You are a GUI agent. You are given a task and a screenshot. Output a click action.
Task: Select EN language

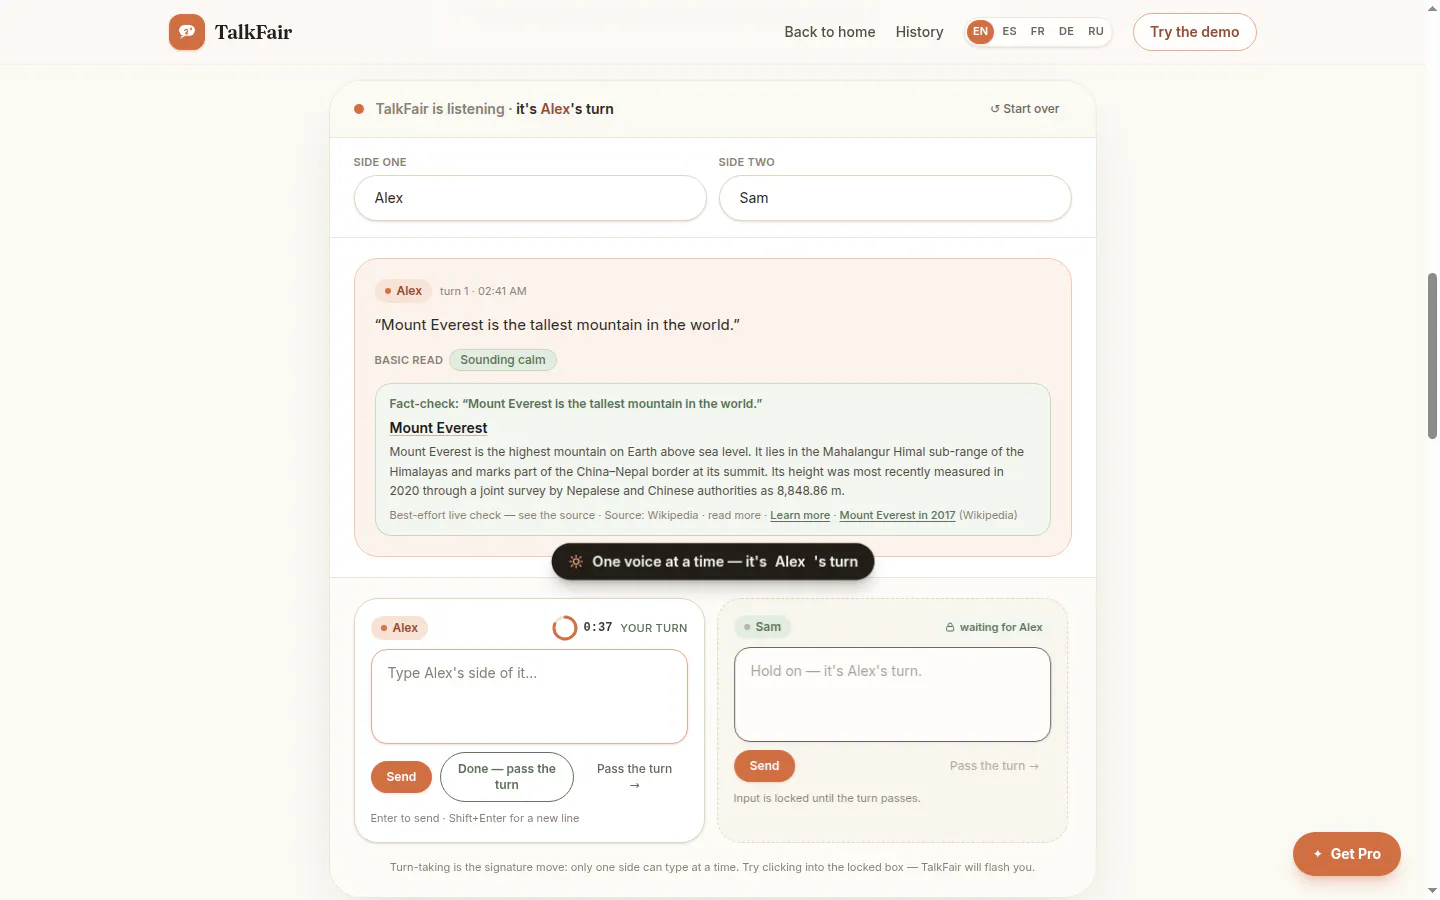[x=981, y=32]
